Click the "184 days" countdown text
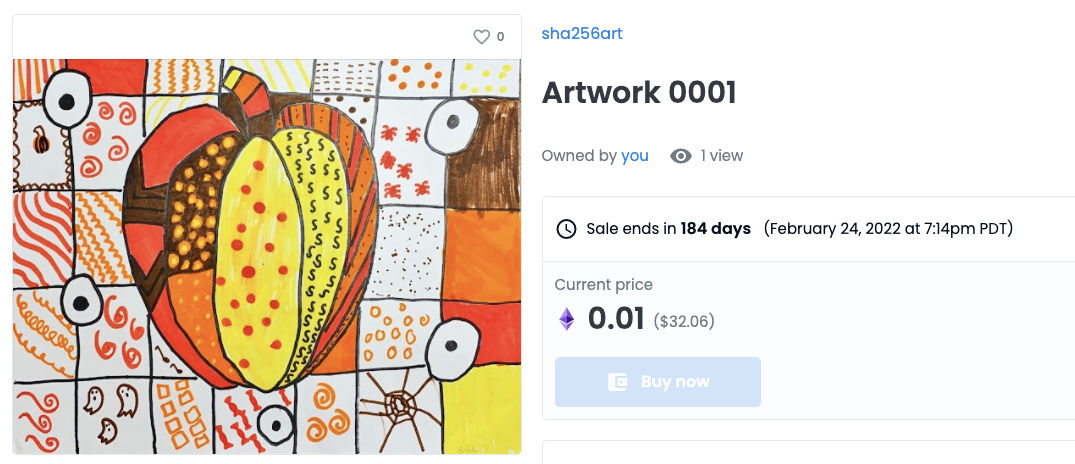This screenshot has width=1075, height=464. (715, 229)
